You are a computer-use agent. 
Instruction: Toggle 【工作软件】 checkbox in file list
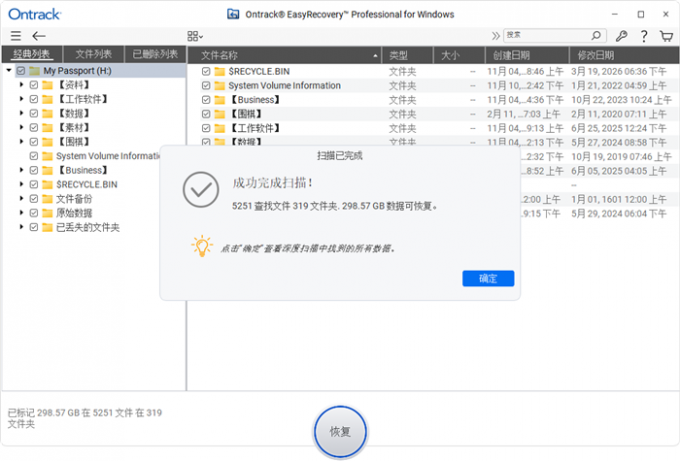(206, 128)
